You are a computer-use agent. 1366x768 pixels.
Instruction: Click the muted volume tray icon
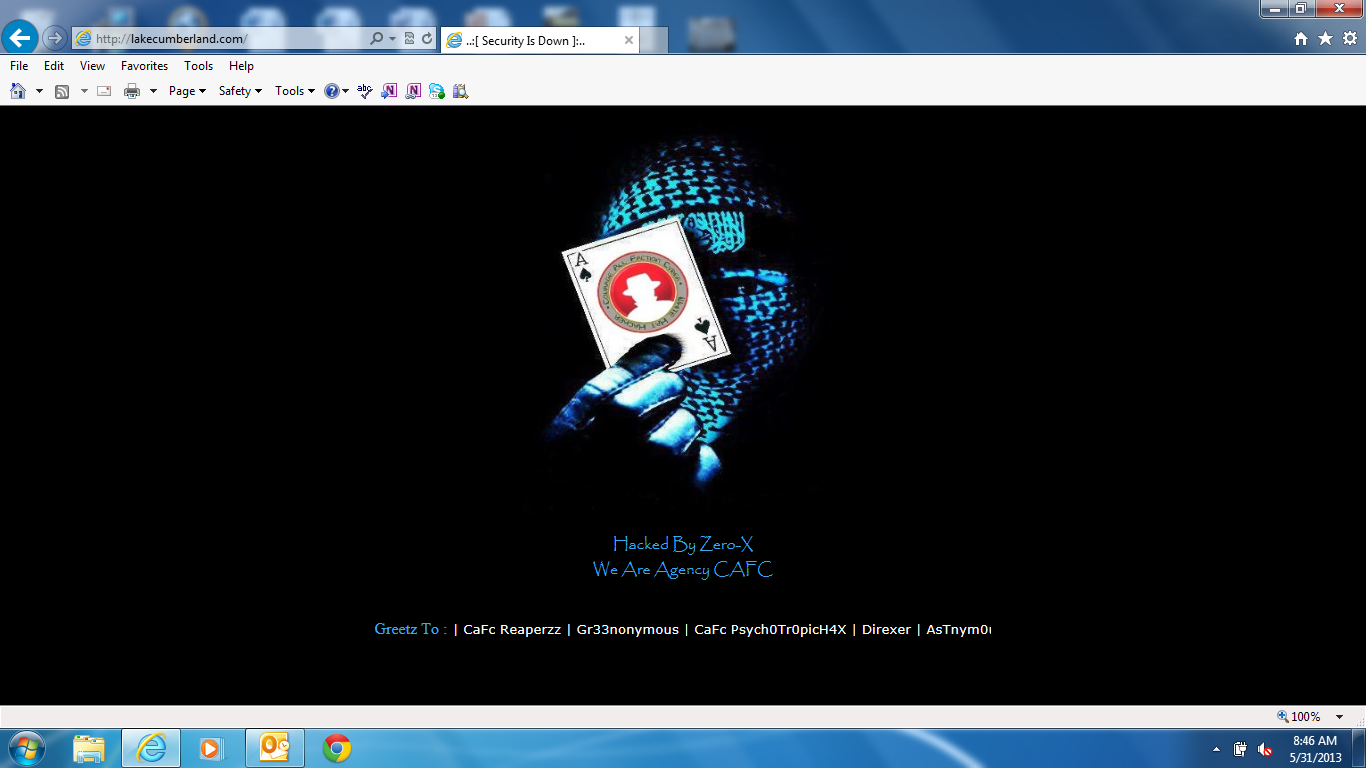[1265, 749]
